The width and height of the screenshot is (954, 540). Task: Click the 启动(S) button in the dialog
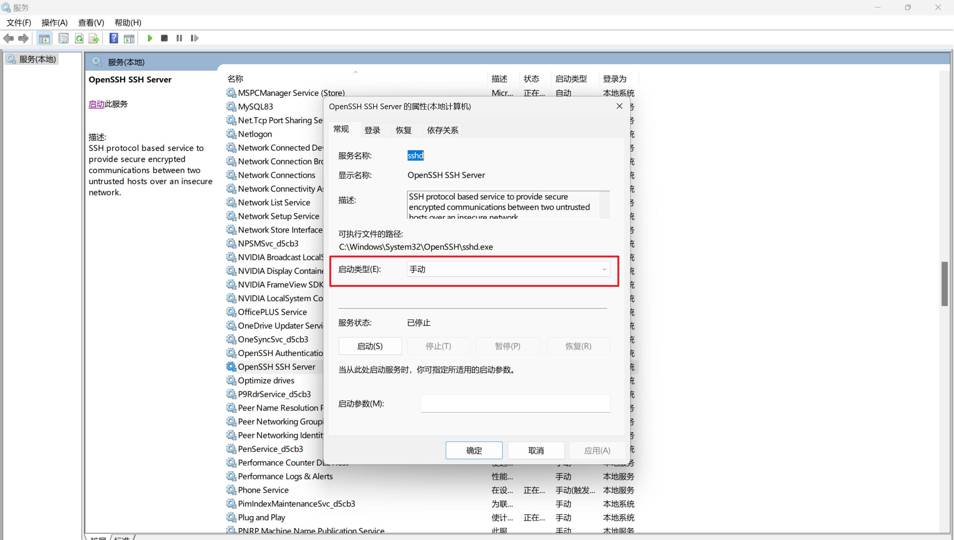[x=369, y=346]
